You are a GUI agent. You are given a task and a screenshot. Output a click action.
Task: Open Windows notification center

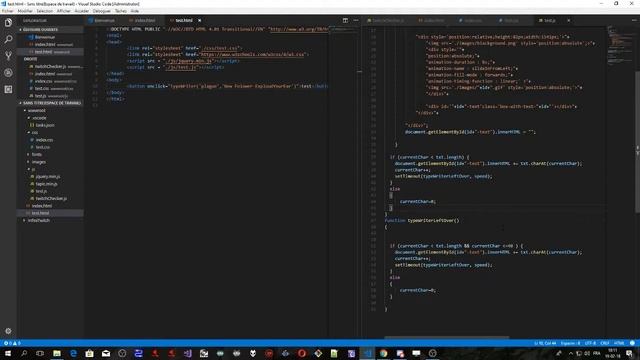click(x=630, y=353)
